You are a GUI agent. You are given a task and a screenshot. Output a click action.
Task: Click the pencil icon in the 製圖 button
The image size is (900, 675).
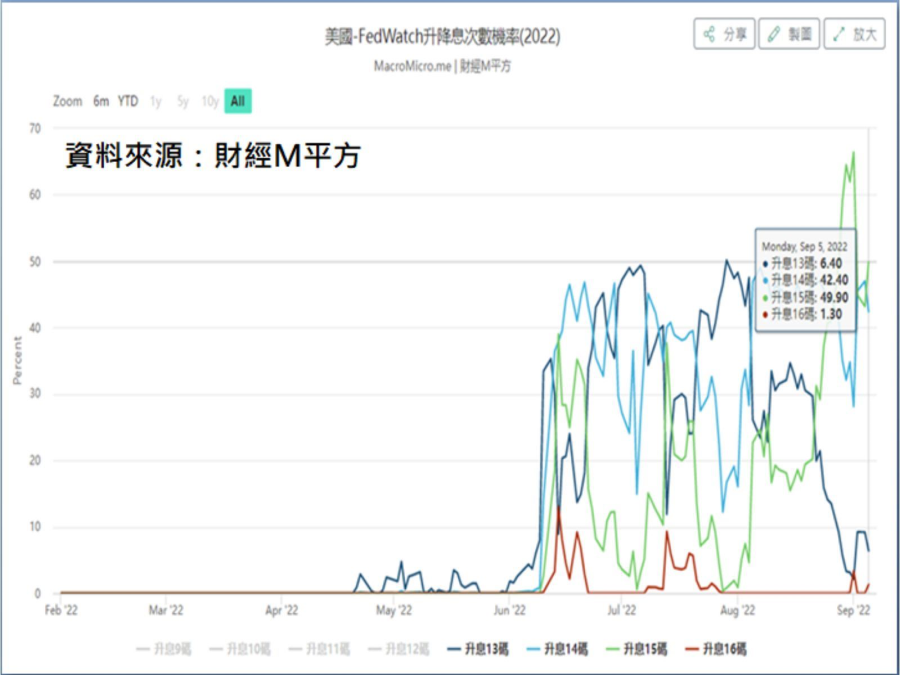[x=774, y=34]
